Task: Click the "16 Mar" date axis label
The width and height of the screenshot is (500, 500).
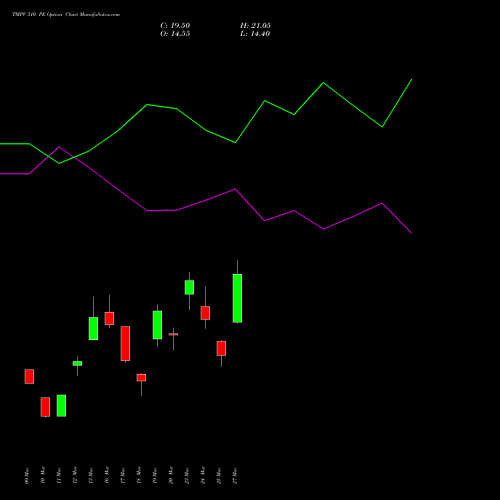Action: (x=107, y=476)
